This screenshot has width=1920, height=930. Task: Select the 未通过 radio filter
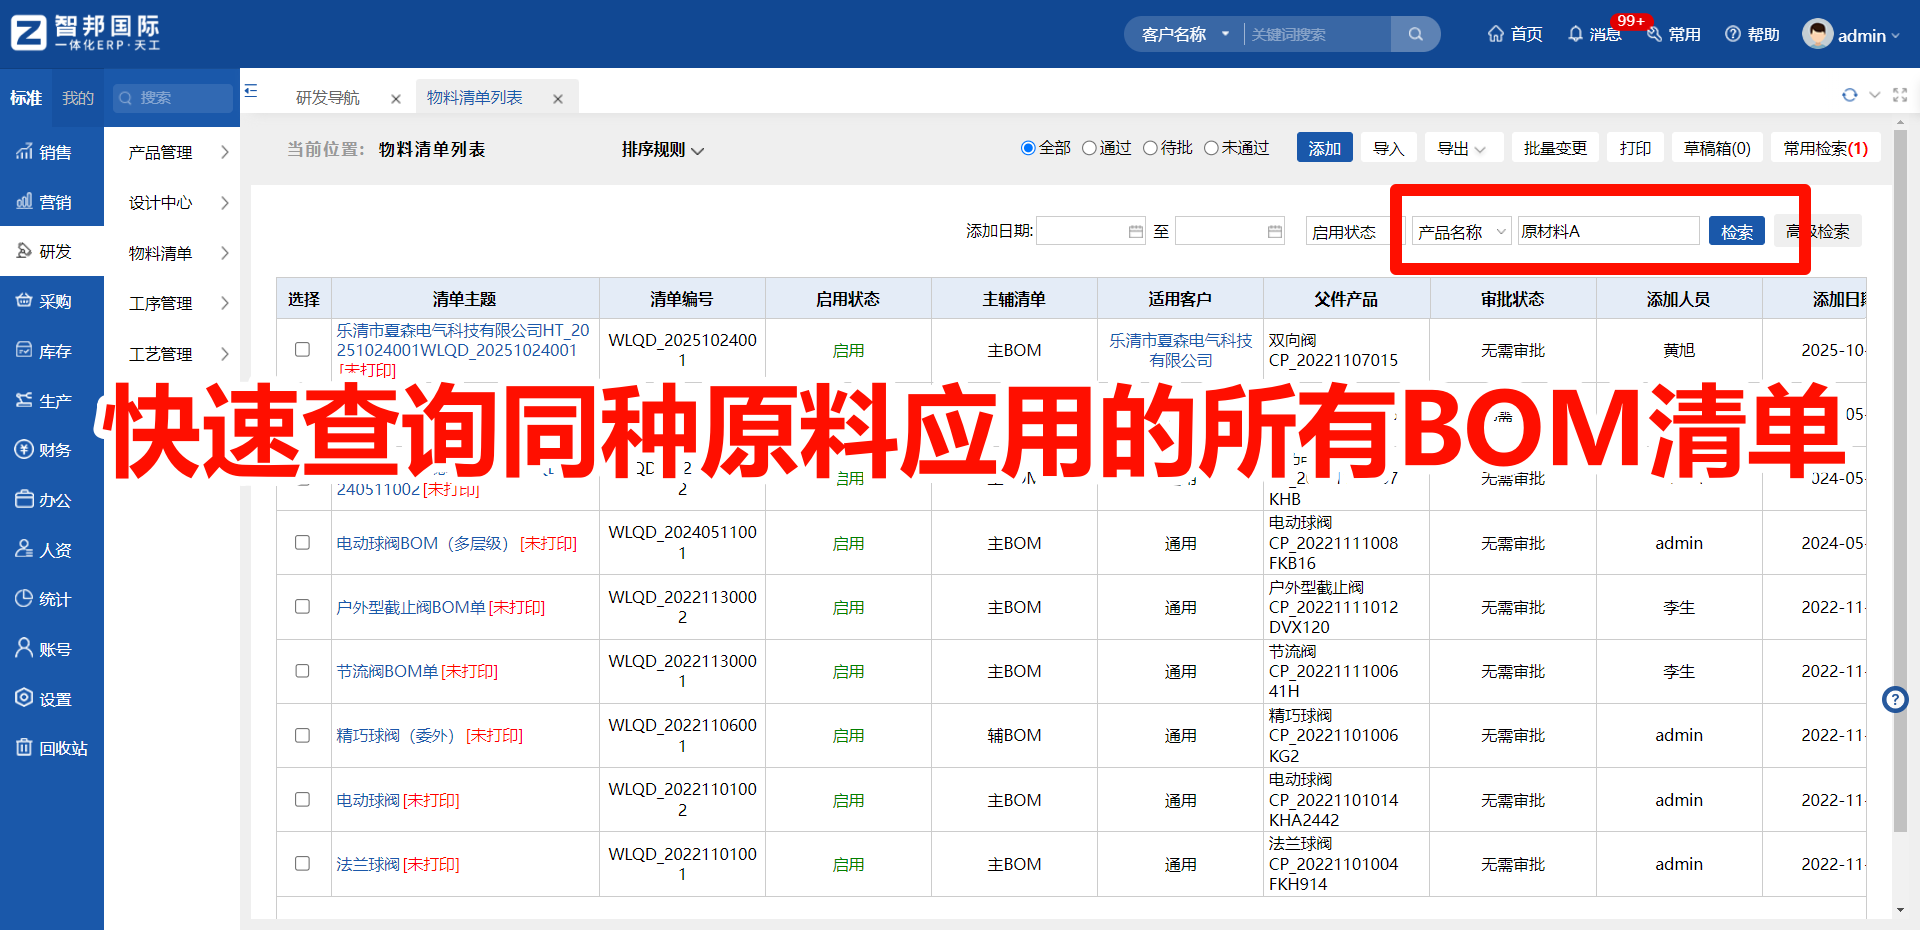click(1210, 147)
